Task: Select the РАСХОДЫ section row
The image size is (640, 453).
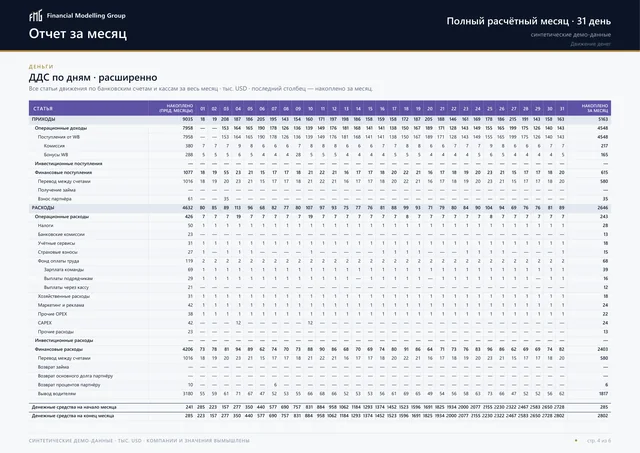Action: pos(320,208)
